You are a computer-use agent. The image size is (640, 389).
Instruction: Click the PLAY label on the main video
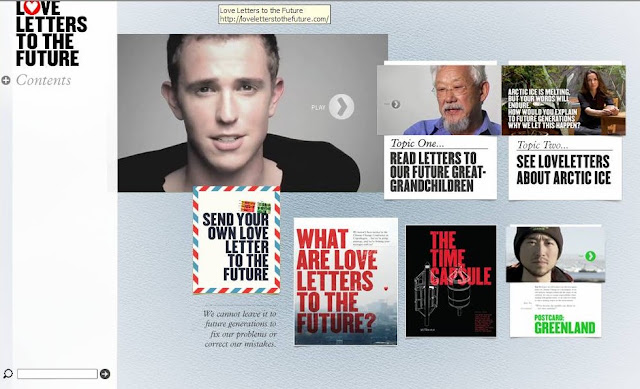[x=318, y=108]
